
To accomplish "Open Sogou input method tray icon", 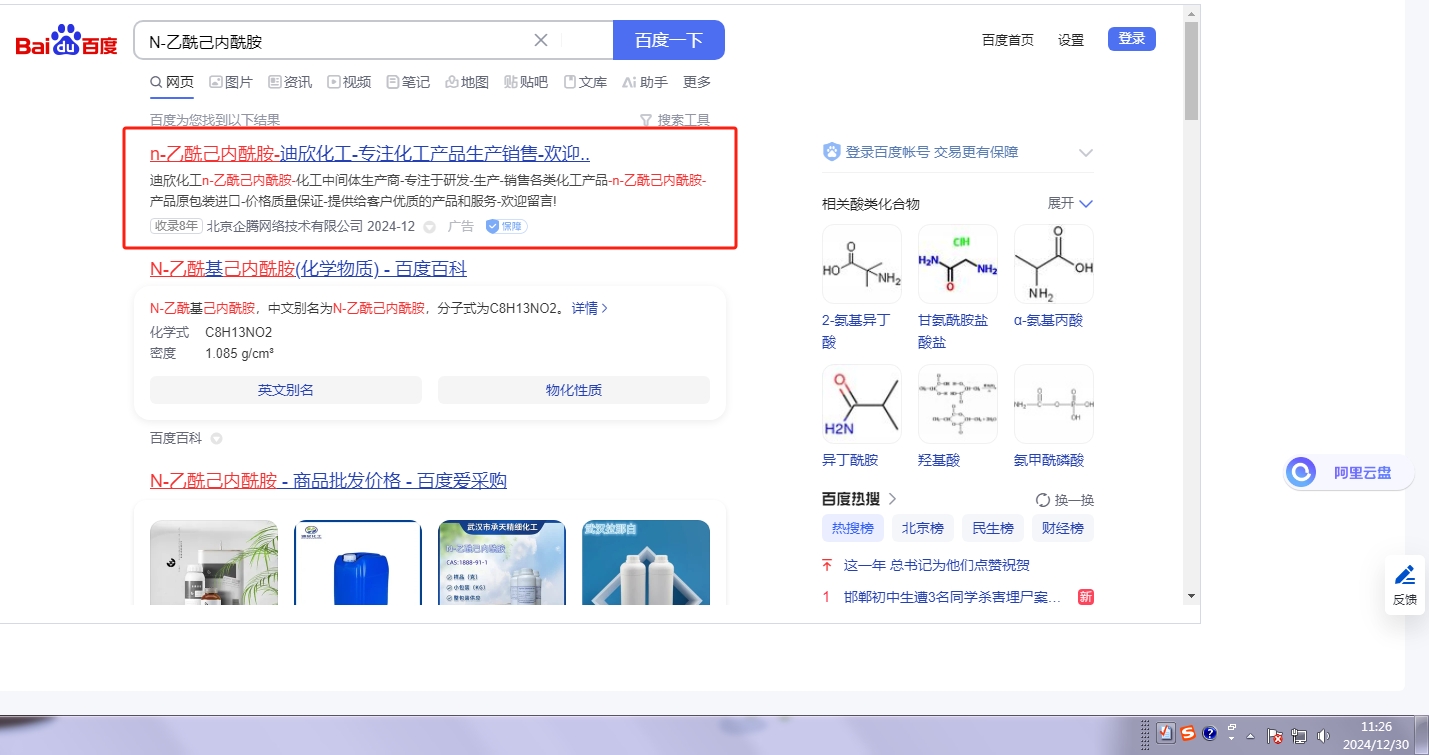I will [x=1187, y=734].
